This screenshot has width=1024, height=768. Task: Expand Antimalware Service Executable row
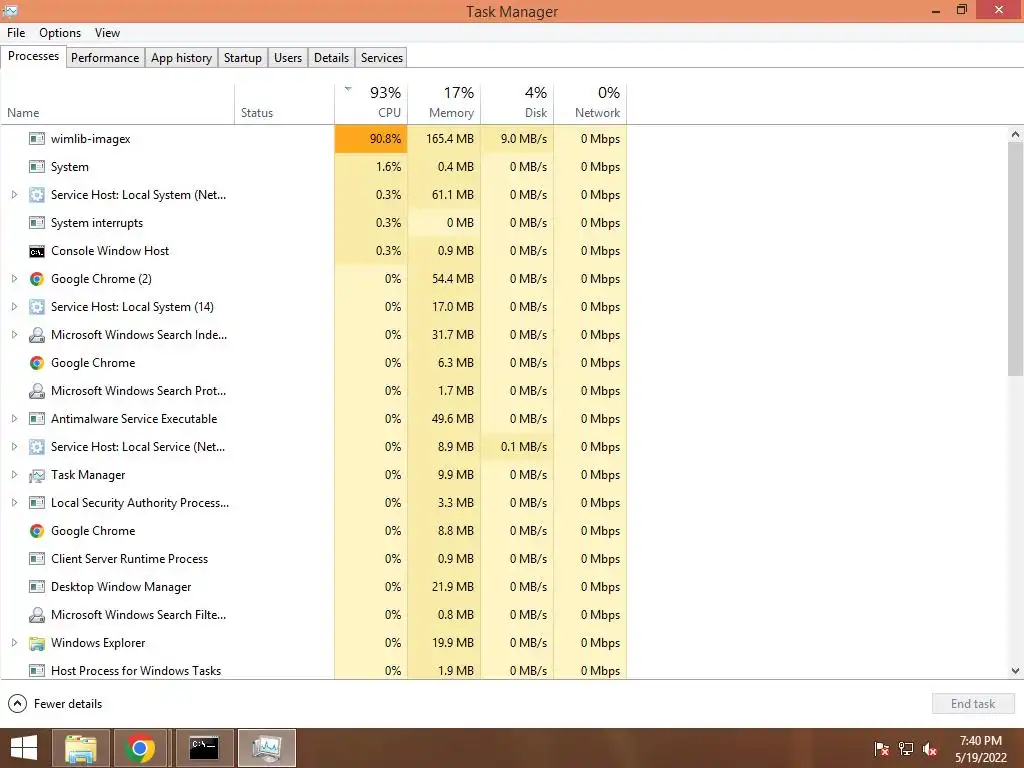pos(14,419)
